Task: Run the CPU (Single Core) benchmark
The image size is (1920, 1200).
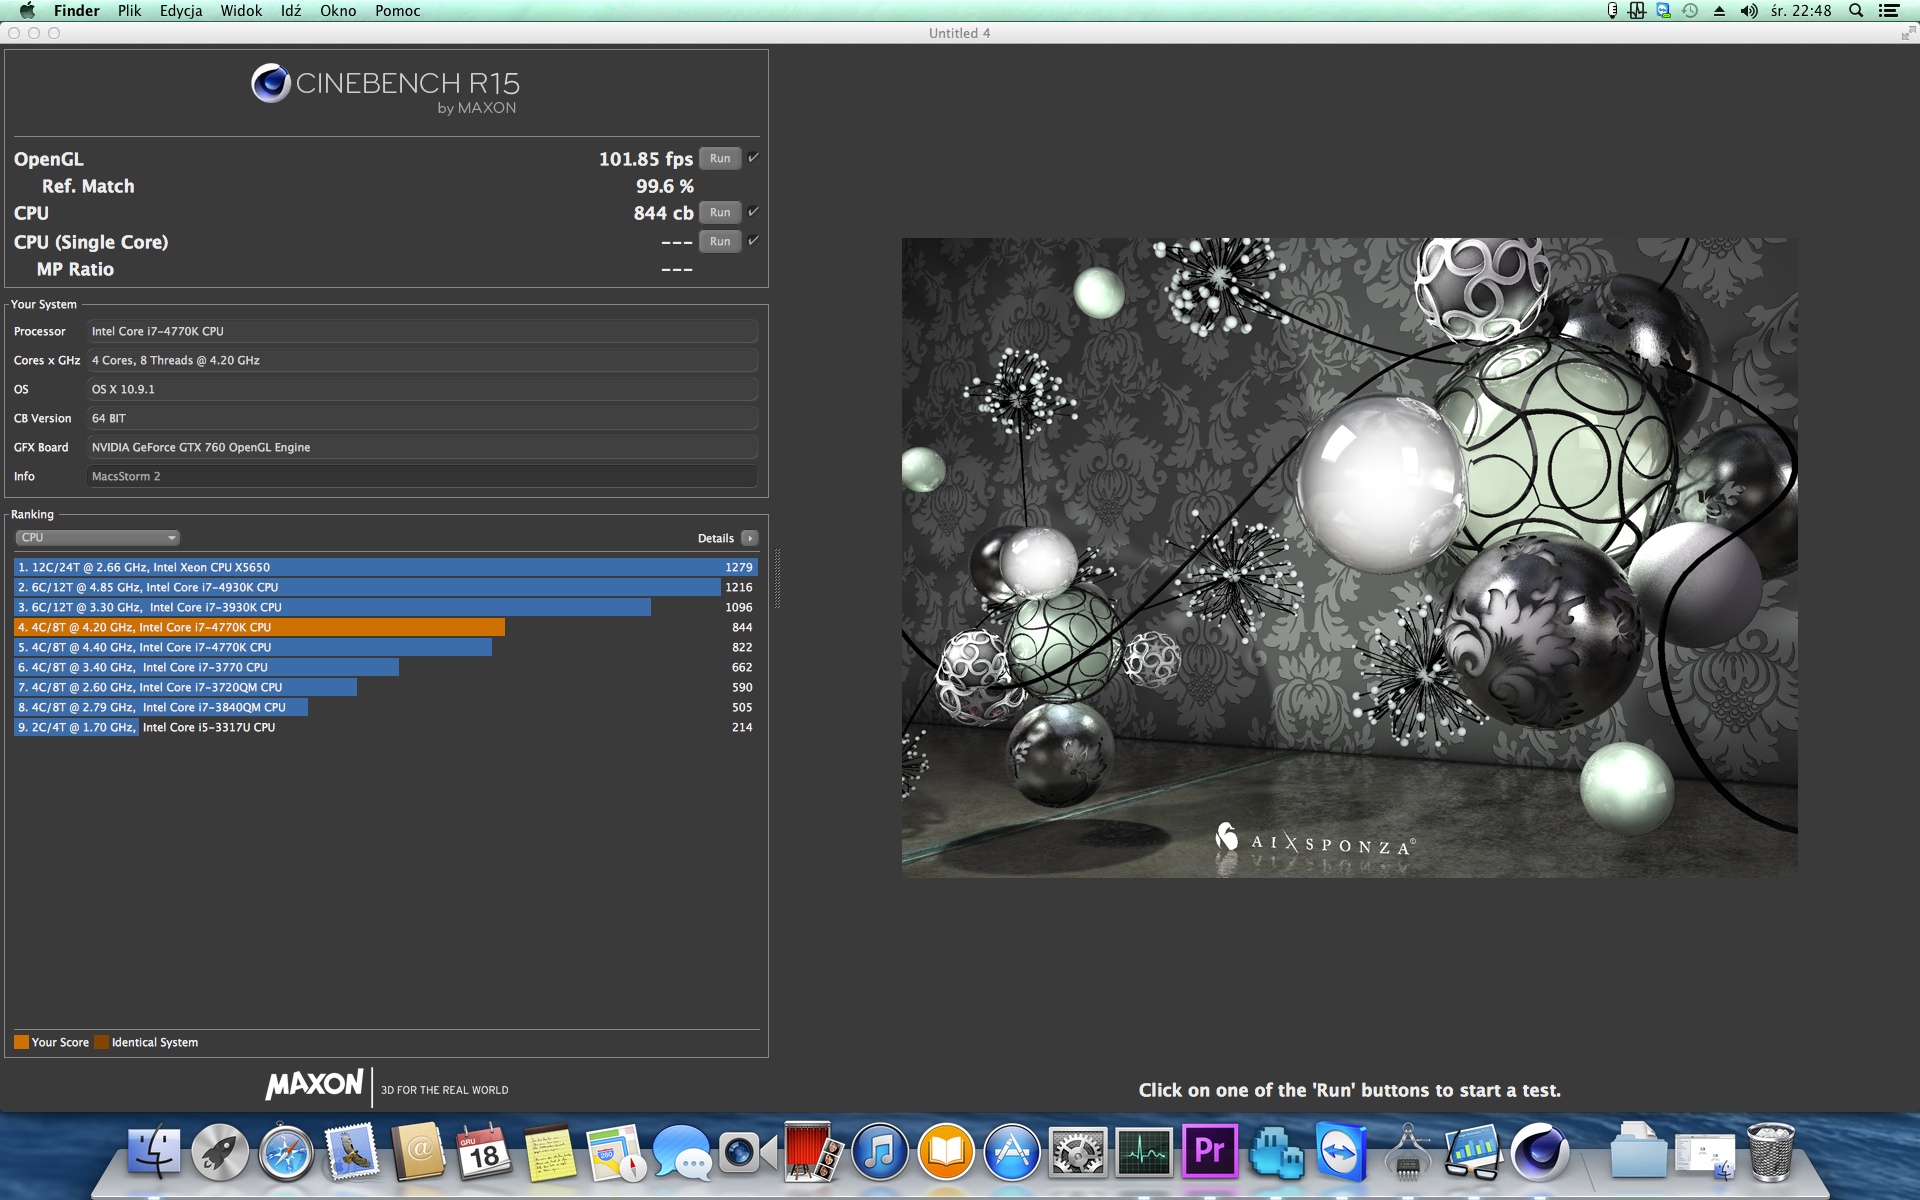Action: point(720,241)
